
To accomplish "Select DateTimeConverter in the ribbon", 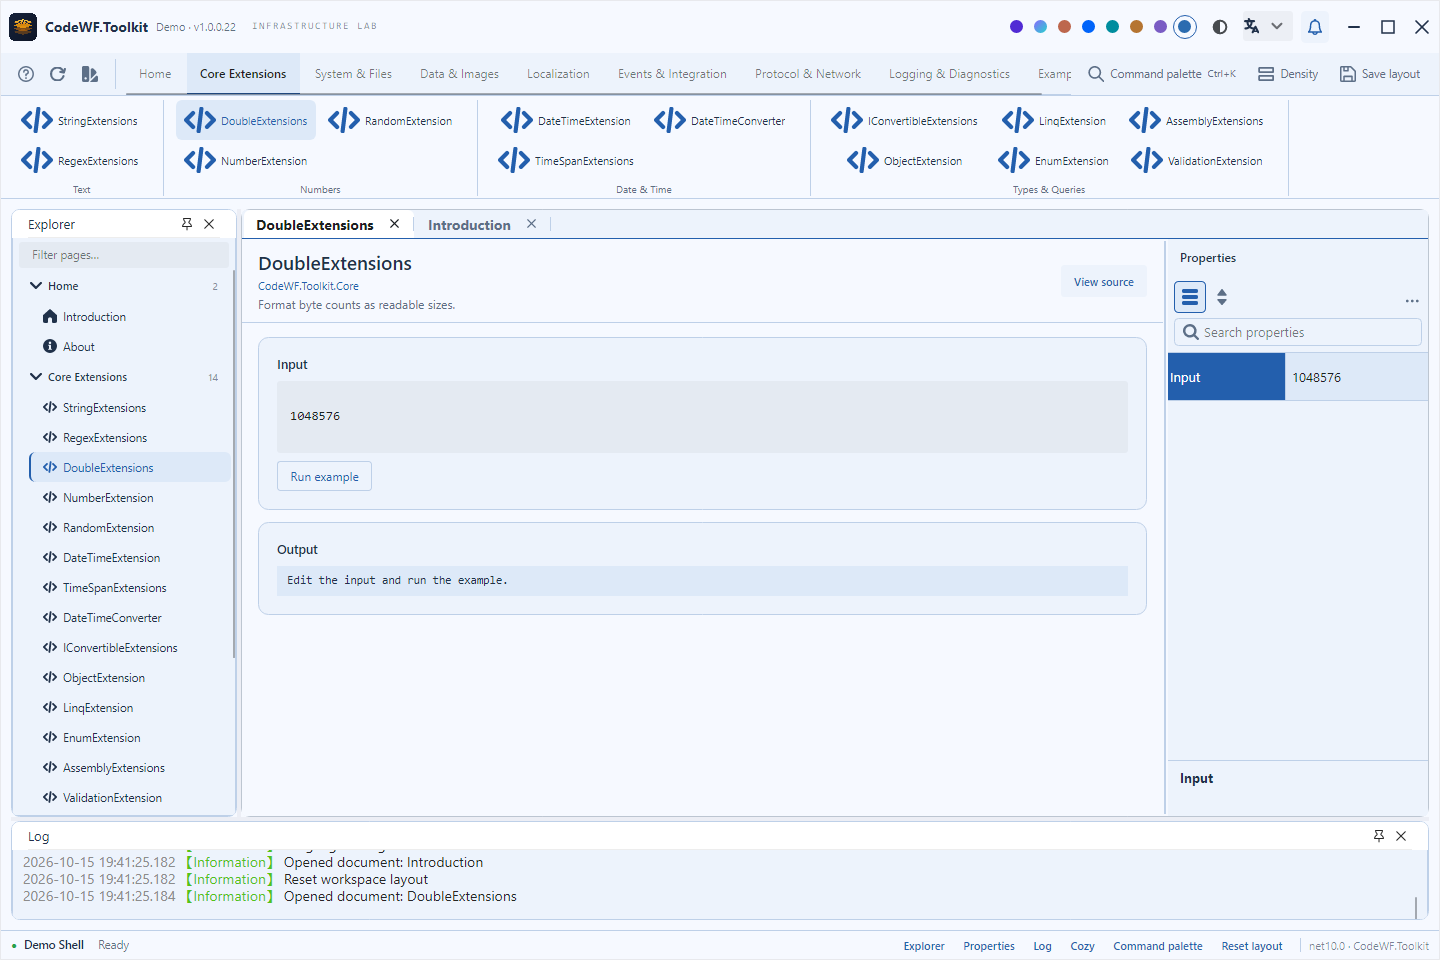I will (720, 121).
